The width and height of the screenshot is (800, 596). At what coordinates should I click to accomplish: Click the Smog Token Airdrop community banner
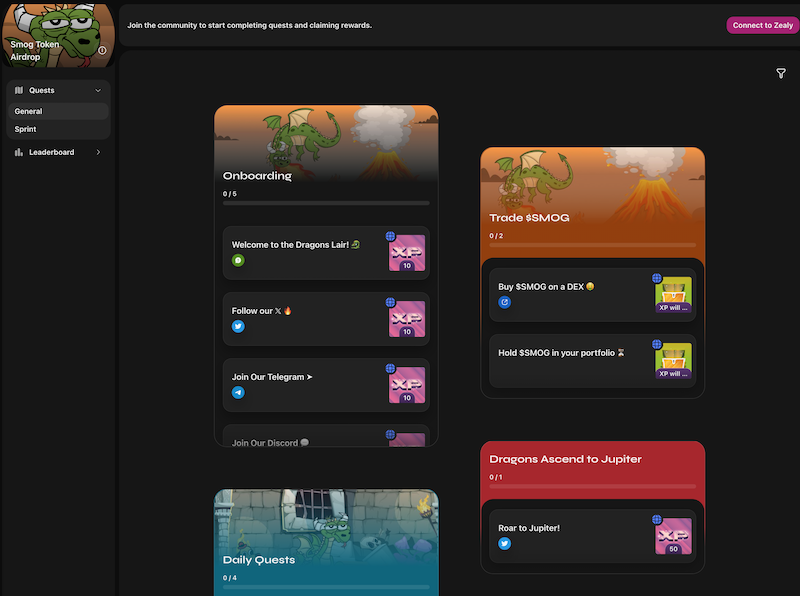pos(58,35)
